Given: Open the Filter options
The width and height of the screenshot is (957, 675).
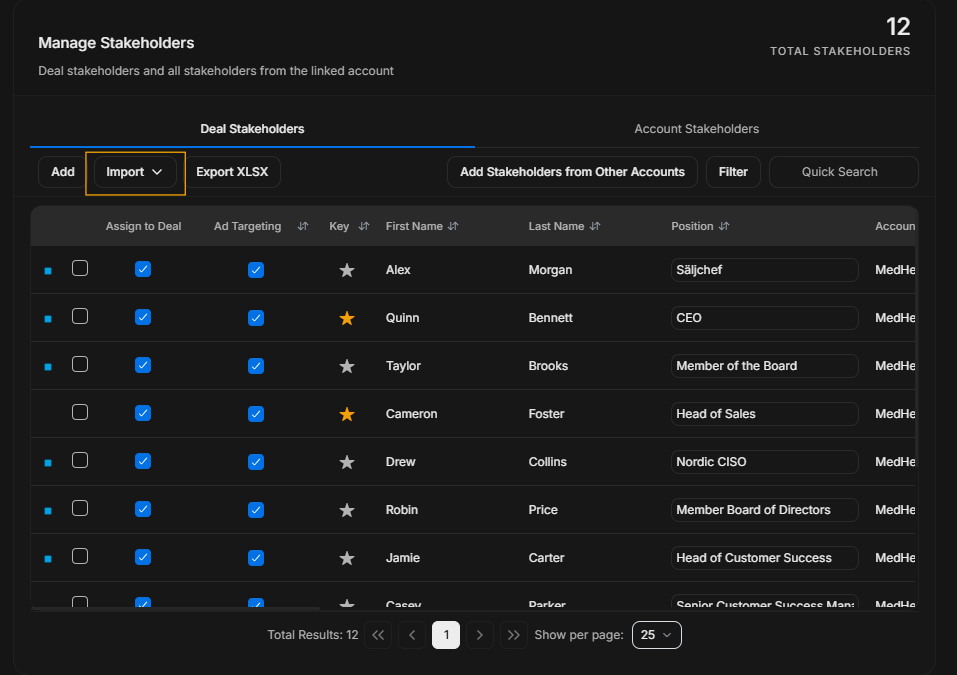Looking at the screenshot, I should tap(733, 172).
